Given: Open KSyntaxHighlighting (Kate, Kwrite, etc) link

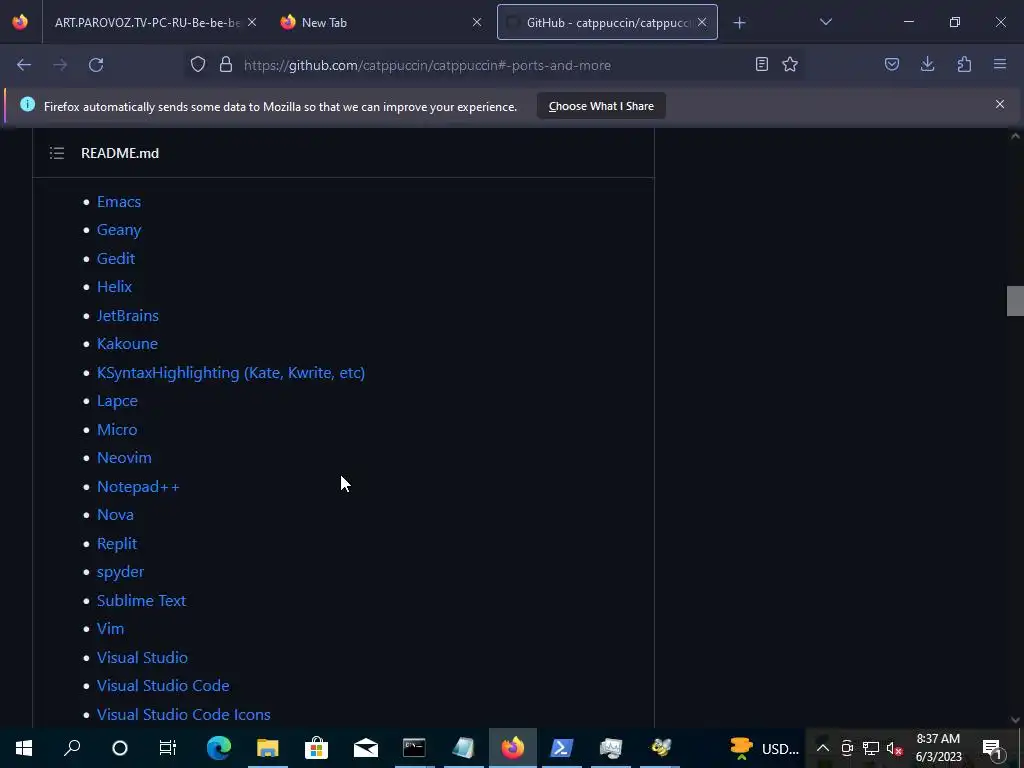Looking at the screenshot, I should coord(231,372).
